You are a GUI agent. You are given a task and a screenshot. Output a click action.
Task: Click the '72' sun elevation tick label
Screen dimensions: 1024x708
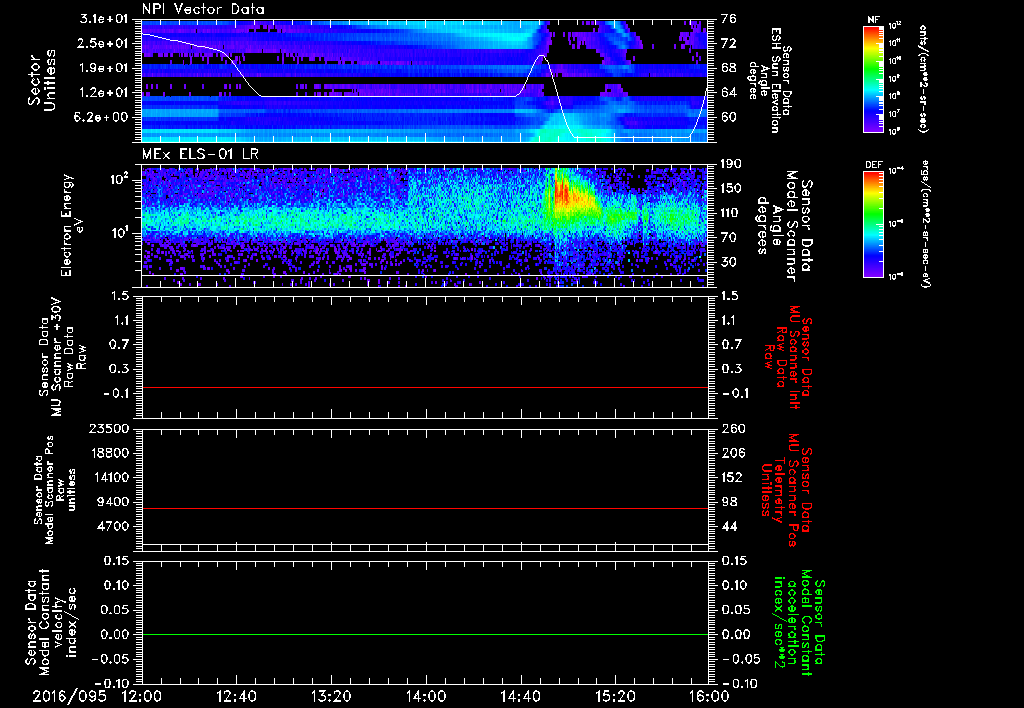tap(729, 43)
